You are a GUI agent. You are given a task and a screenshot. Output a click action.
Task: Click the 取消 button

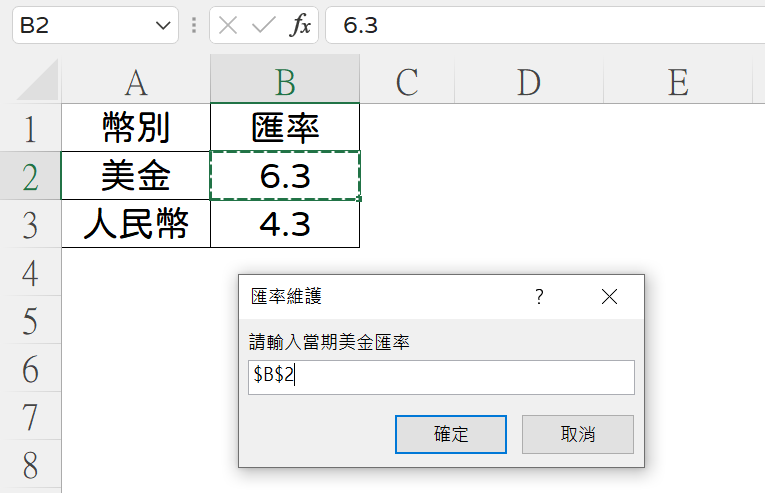pos(578,434)
